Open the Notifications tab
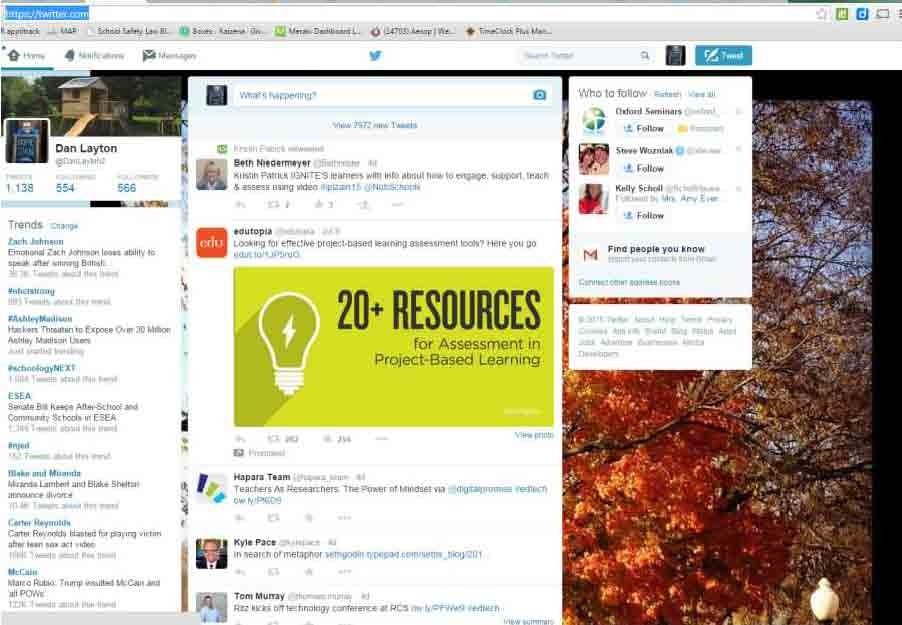 (94, 56)
